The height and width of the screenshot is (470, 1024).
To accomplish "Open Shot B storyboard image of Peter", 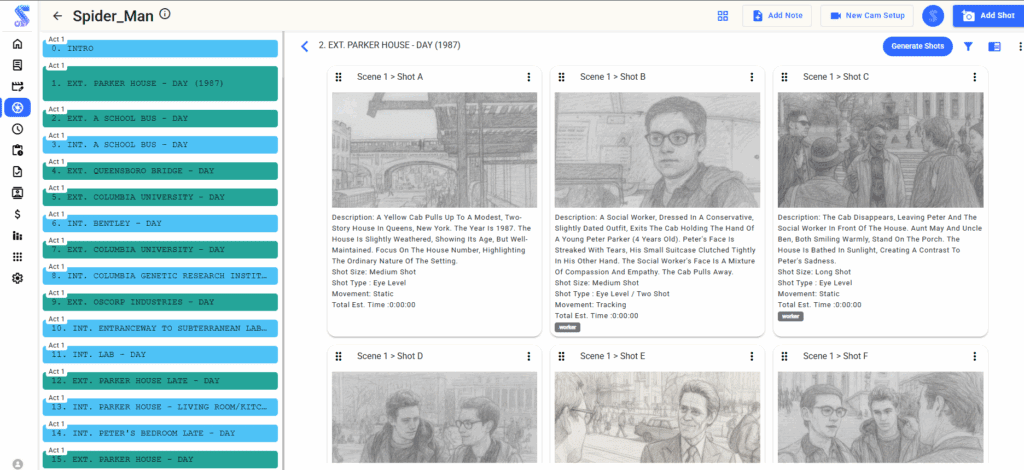I will click(x=658, y=150).
